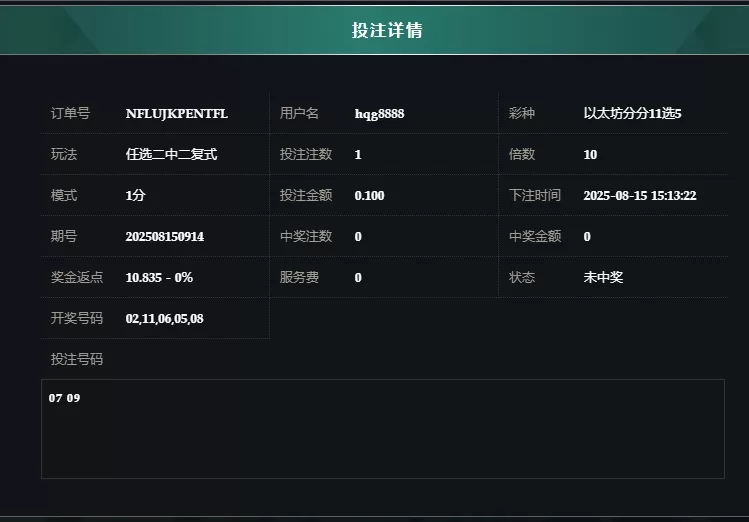Click the bonus rebate value 10.835 - 0%
The image size is (749, 522).
(159, 277)
